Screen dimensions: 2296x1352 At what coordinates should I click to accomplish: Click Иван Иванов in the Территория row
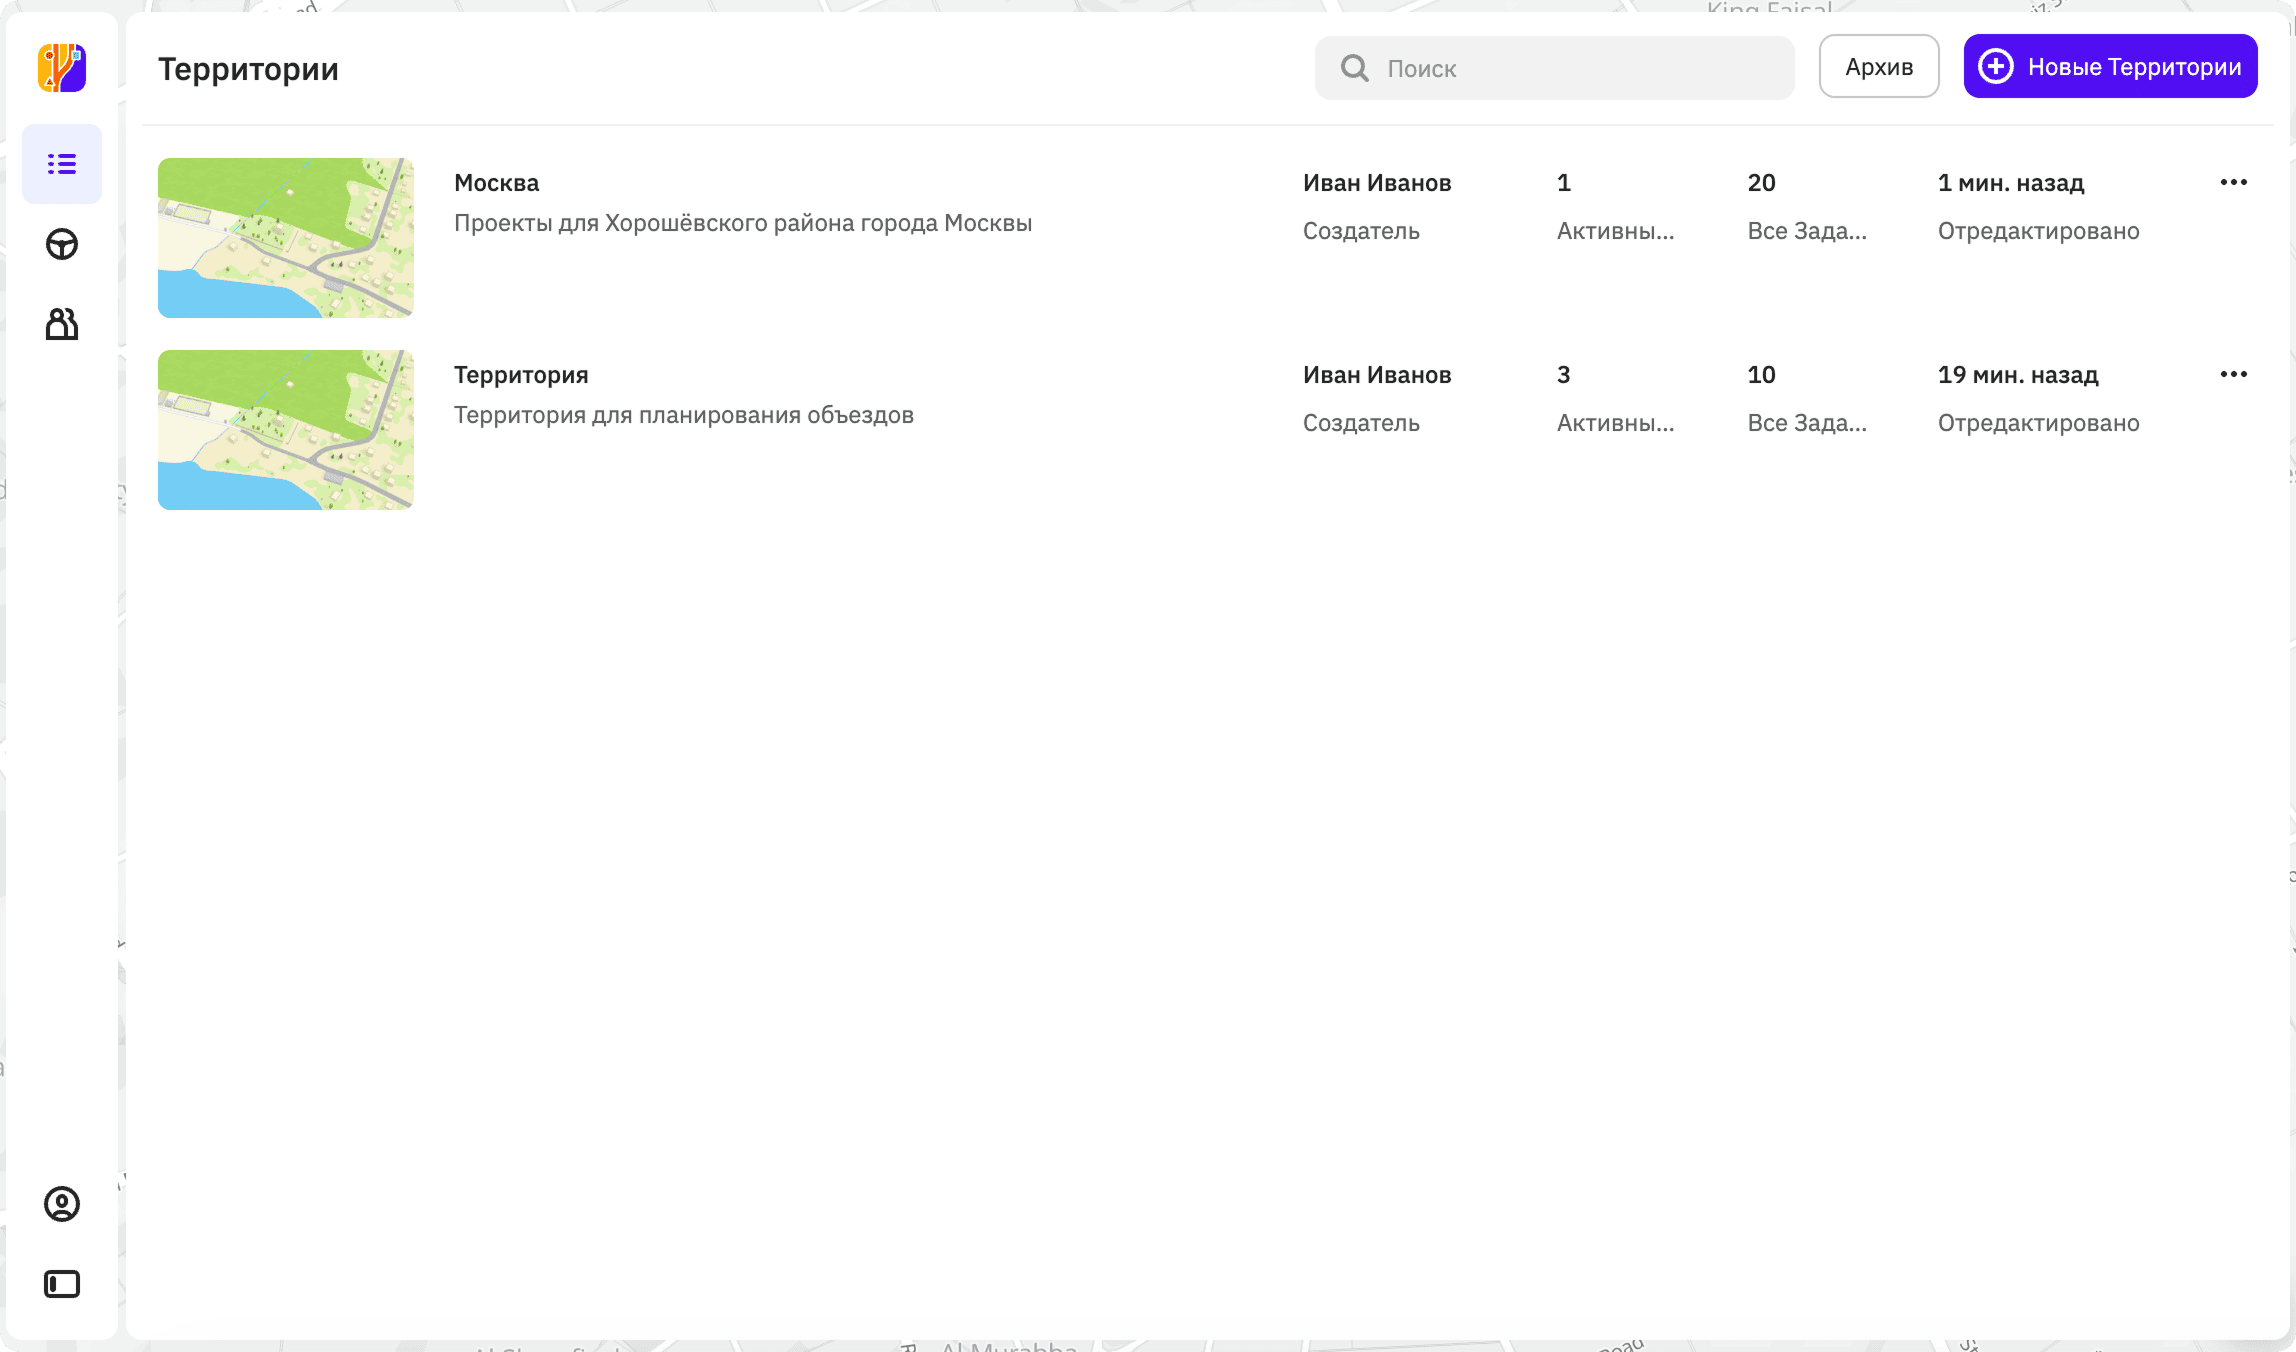click(1377, 375)
